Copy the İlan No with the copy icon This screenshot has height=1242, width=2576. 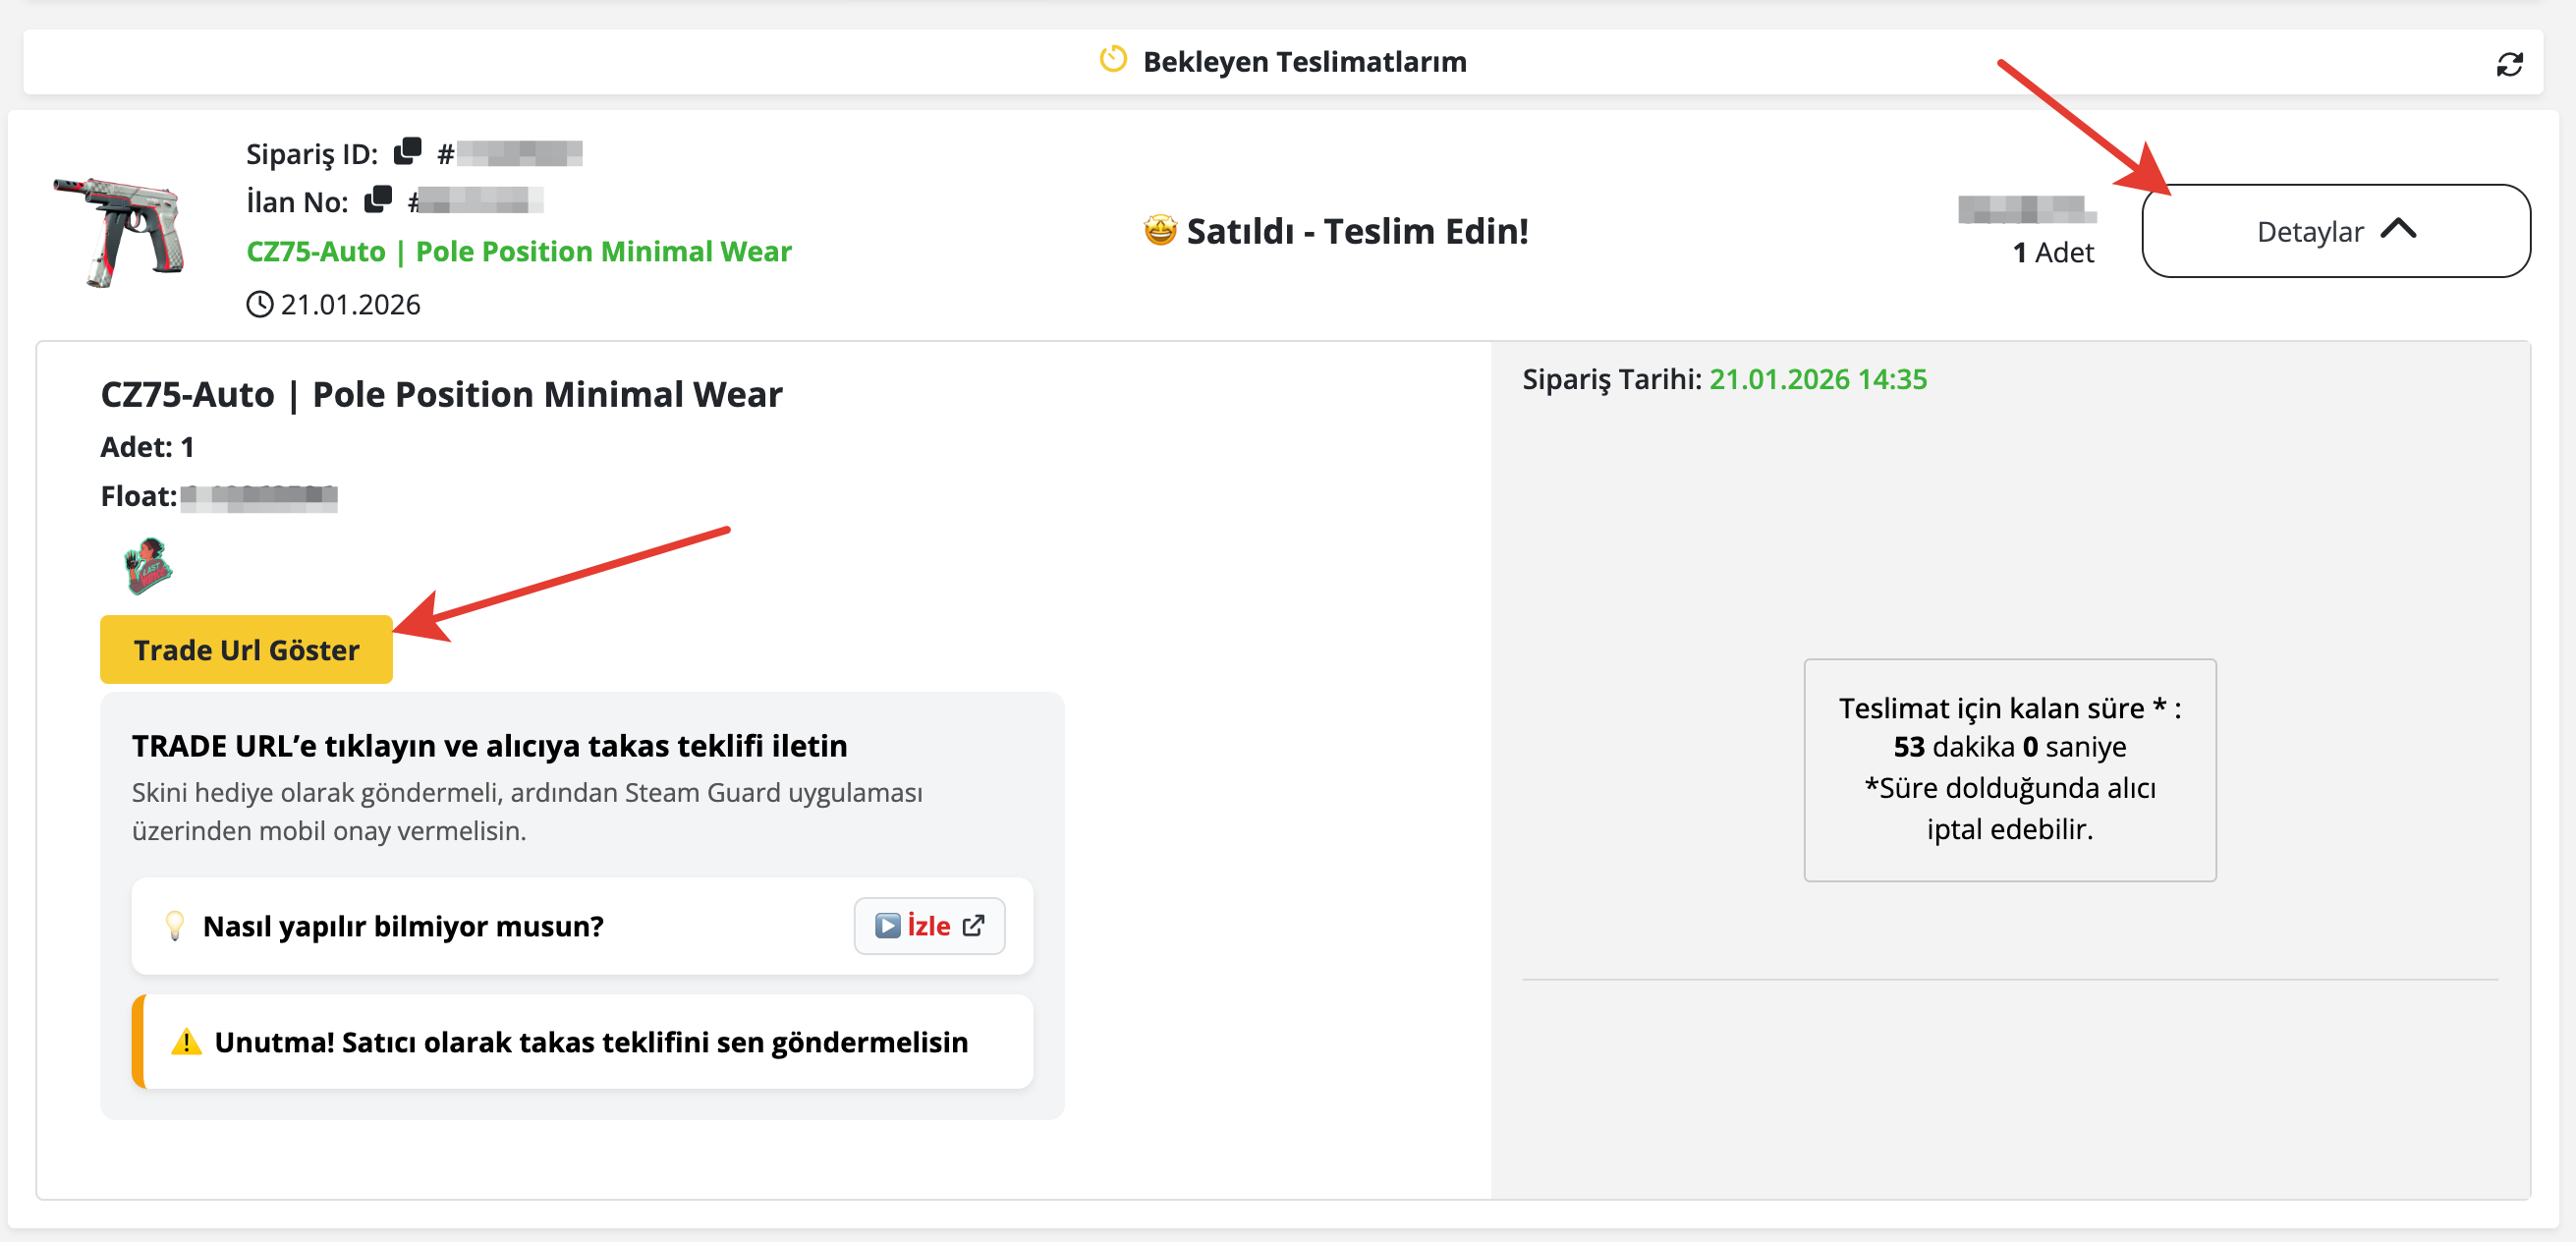click(378, 199)
